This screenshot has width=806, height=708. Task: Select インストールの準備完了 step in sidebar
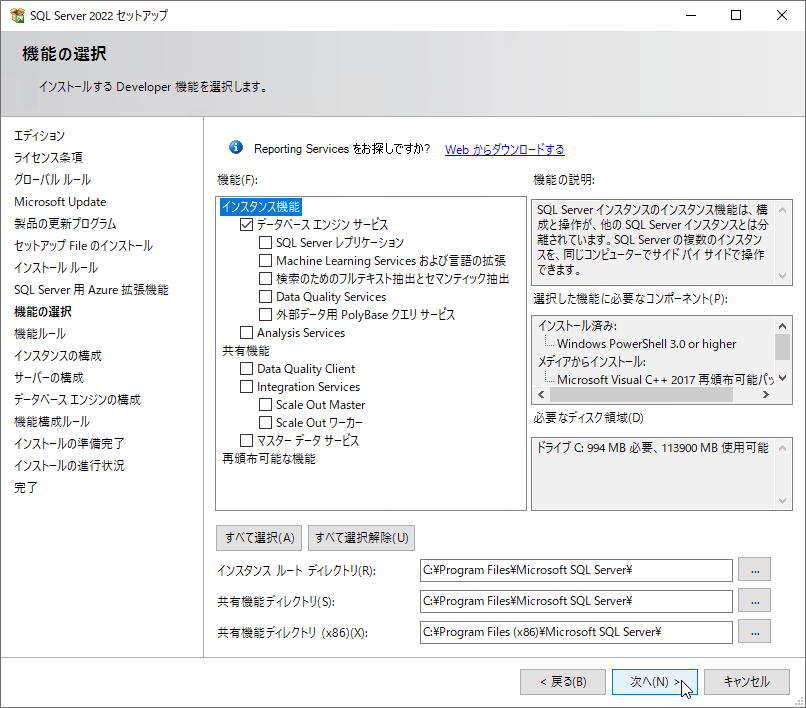point(69,444)
